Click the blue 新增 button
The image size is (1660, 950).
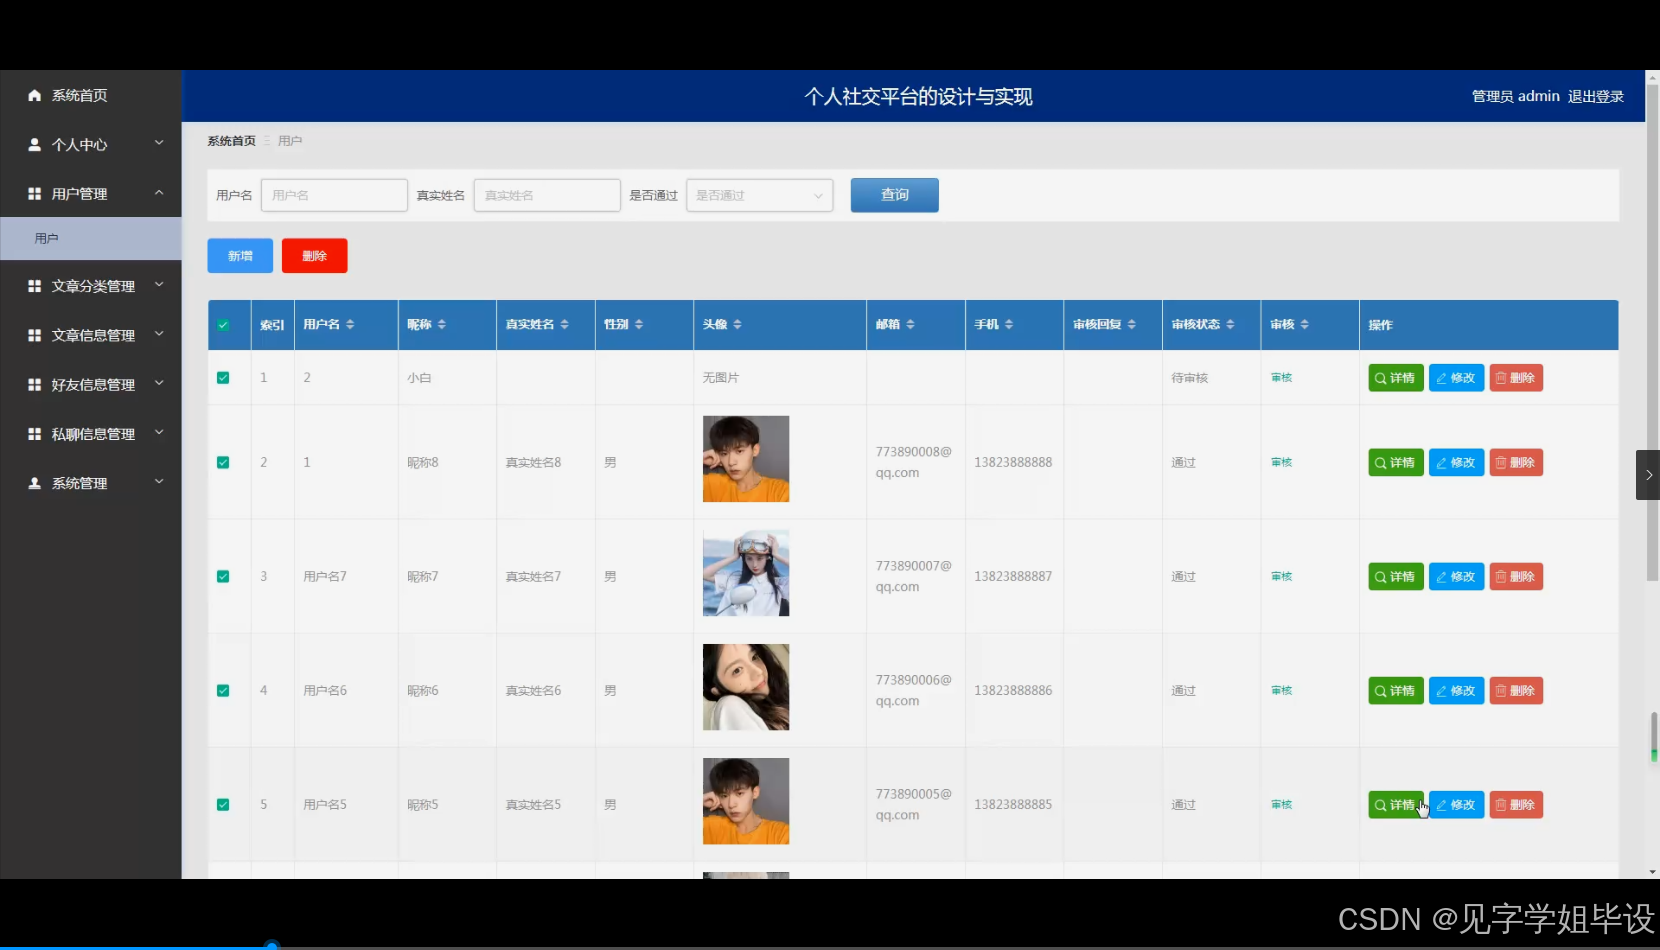coord(240,256)
